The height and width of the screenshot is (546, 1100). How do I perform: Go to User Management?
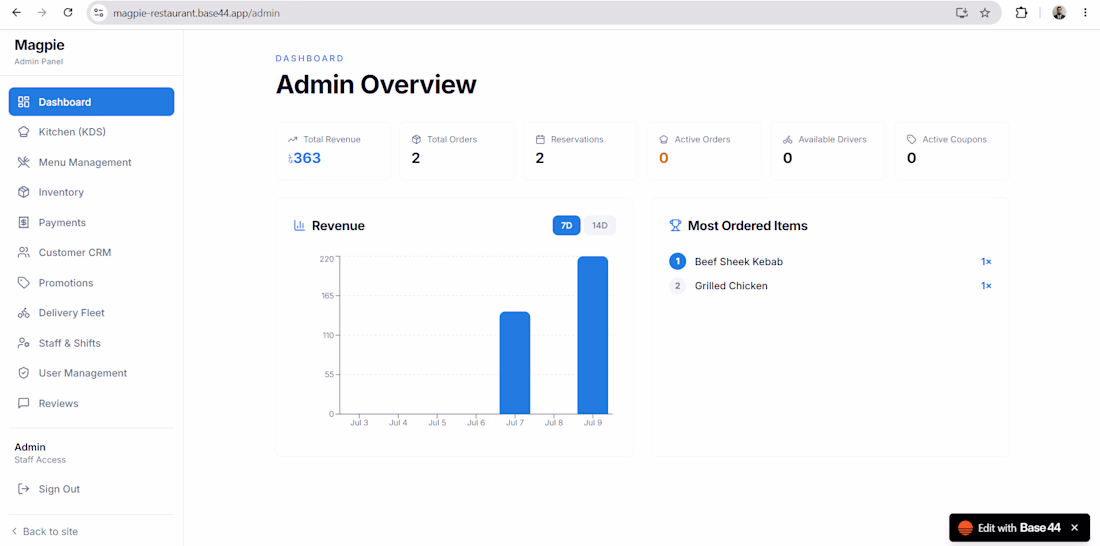91,373
